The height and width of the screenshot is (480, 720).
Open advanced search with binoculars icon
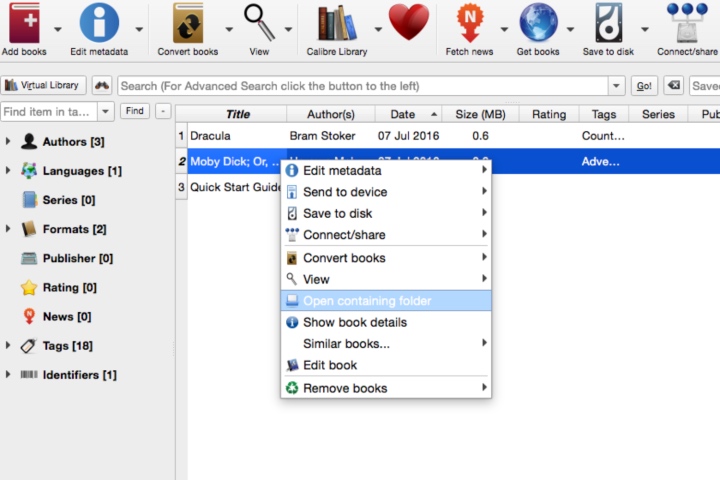102,85
